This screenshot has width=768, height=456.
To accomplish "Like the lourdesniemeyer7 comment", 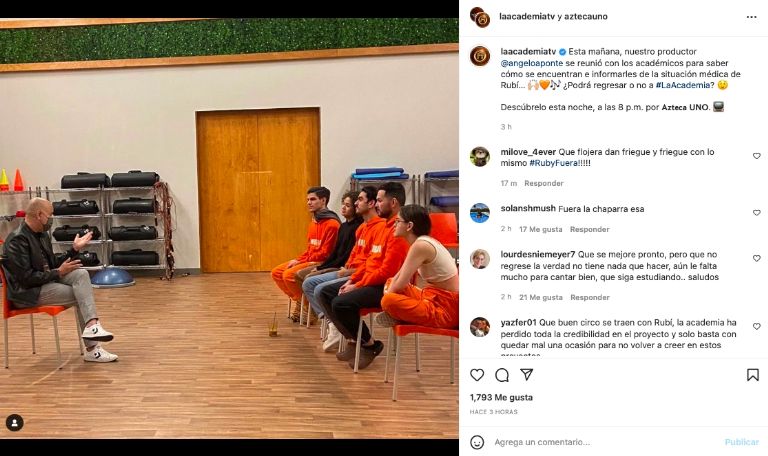I will pos(757,259).
